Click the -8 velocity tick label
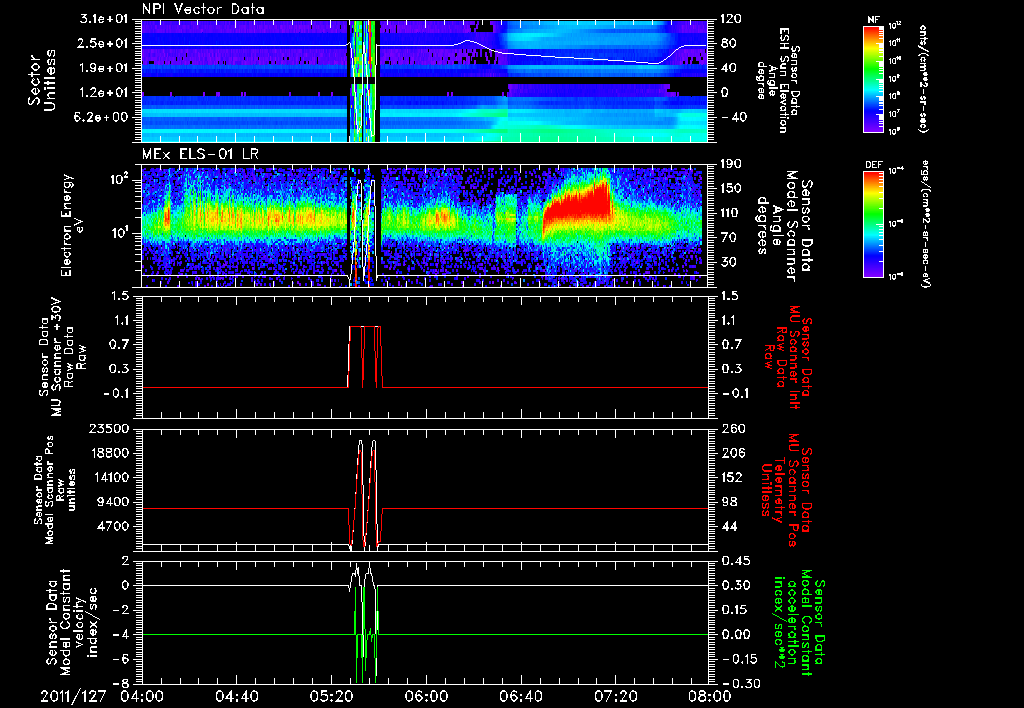Screen dimensions: 1024x708 pyautogui.click(x=123, y=684)
